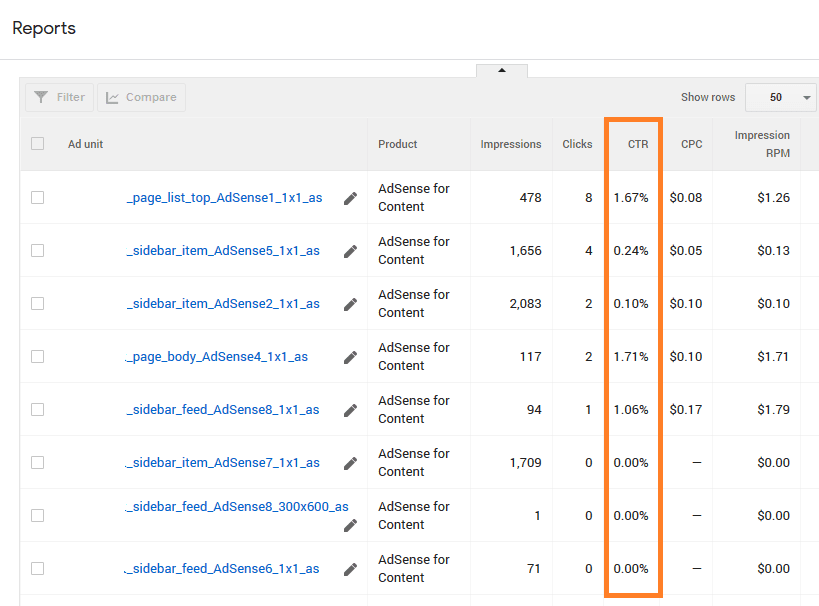Screen dimensions: 819x606
Task: Click the 0.10% CTR value
Action: tap(631, 304)
